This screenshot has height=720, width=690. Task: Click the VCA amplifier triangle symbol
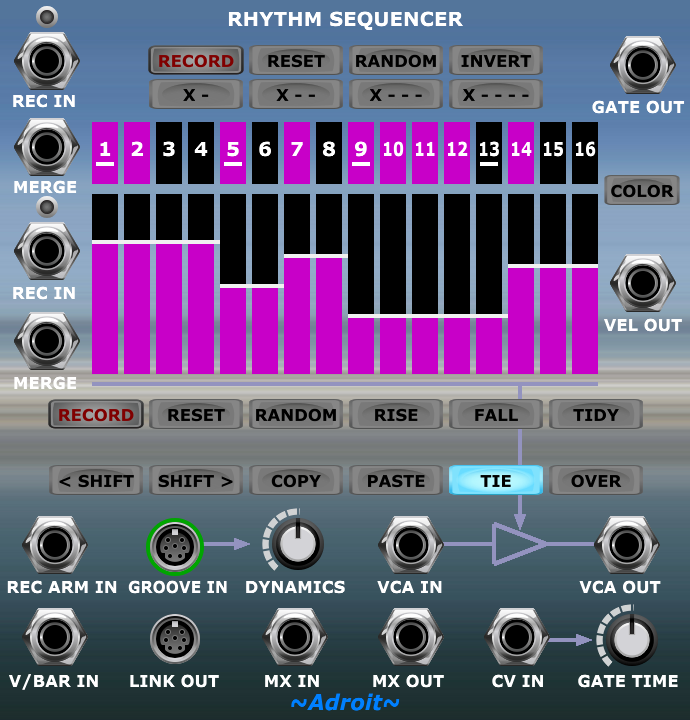[x=519, y=544]
